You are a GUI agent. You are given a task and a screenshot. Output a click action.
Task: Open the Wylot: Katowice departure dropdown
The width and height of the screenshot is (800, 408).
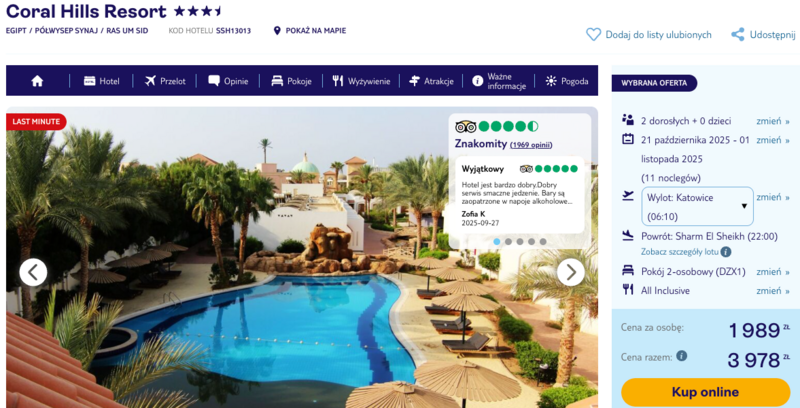(697, 207)
